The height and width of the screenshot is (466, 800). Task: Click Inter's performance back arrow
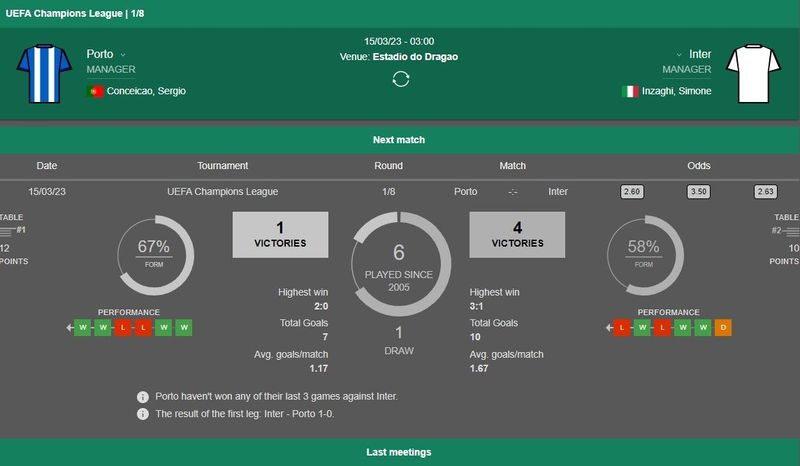pyautogui.click(x=609, y=328)
